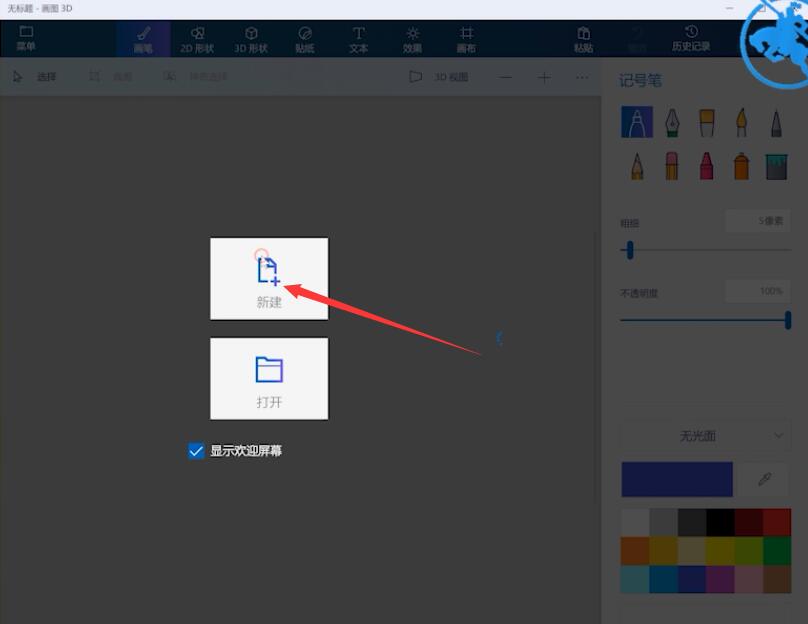This screenshot has height=624, width=808.
Task: Select the fill bucket tool
Action: point(776,165)
